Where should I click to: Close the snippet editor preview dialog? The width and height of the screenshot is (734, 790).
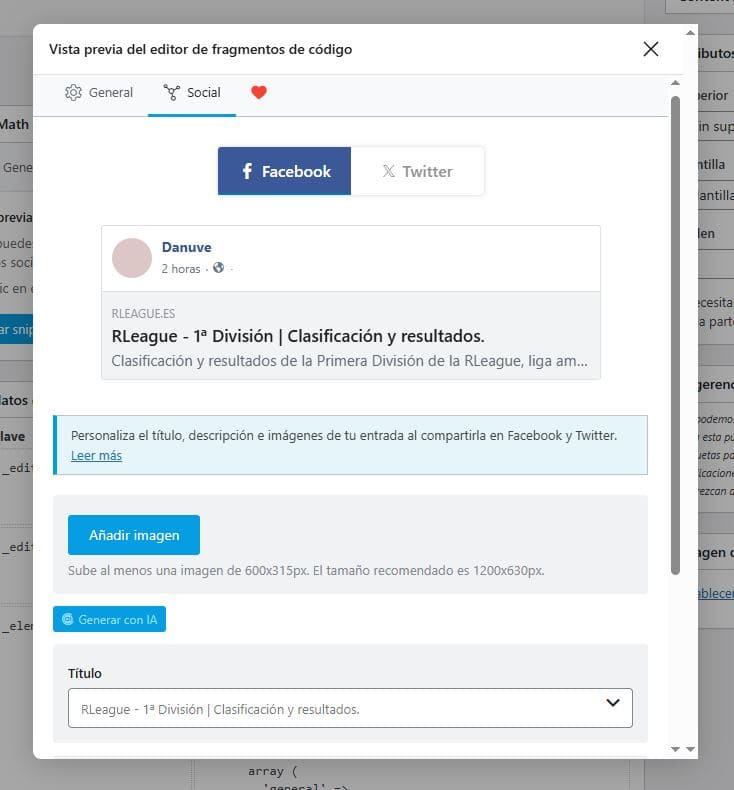(x=650, y=49)
